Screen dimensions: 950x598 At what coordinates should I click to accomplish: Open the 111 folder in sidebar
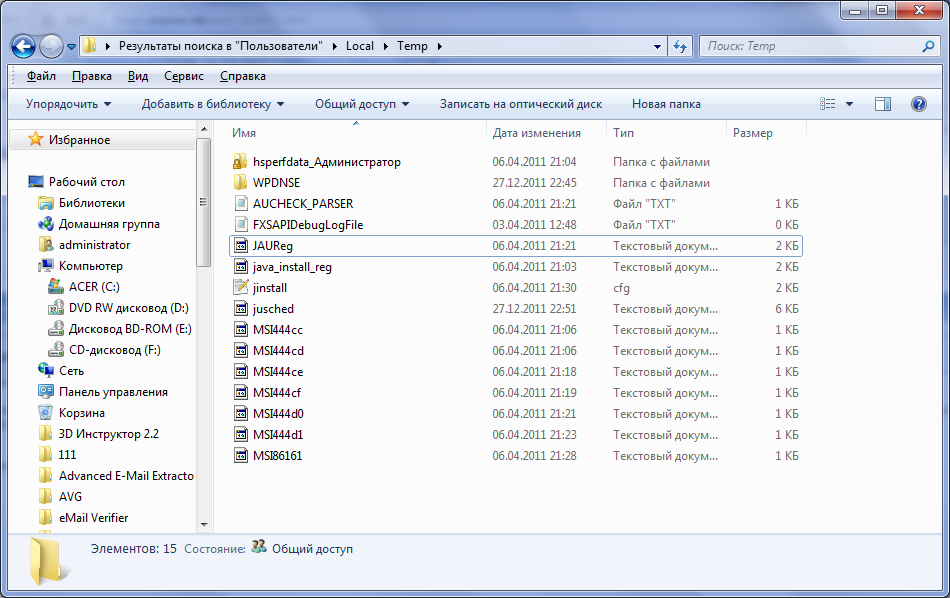point(67,454)
